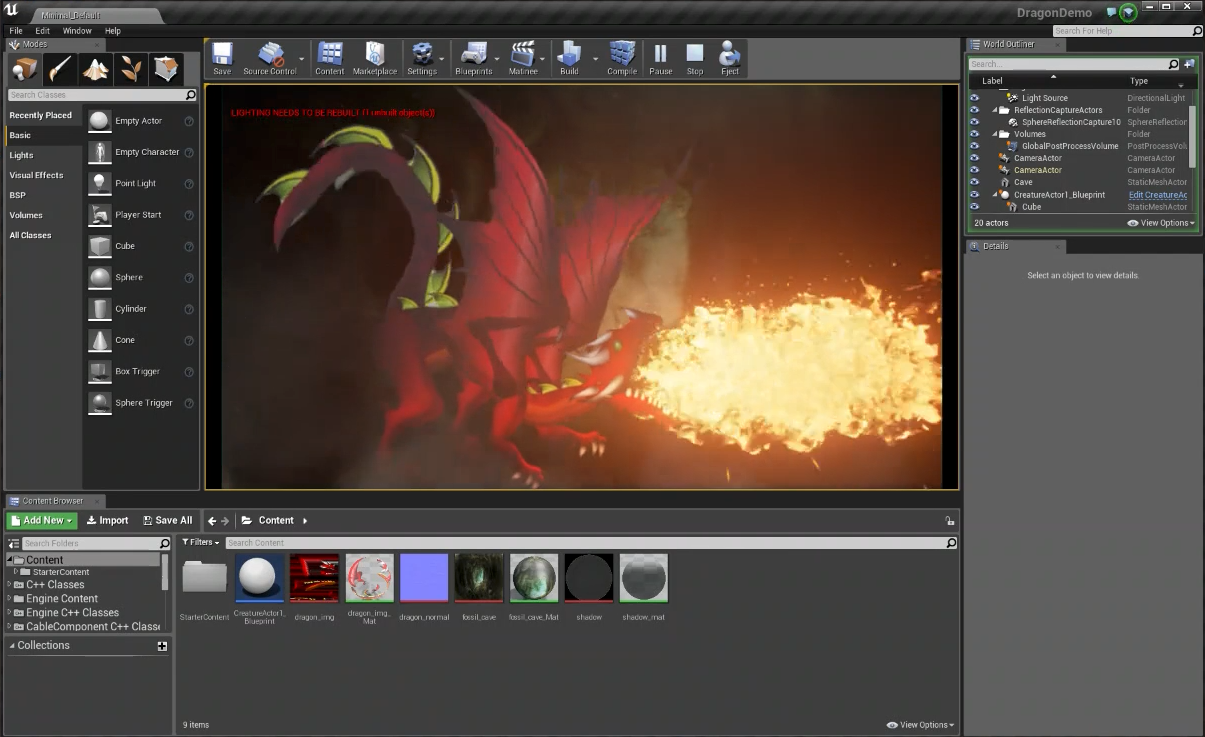Select the Box Trigger icon

pos(100,371)
